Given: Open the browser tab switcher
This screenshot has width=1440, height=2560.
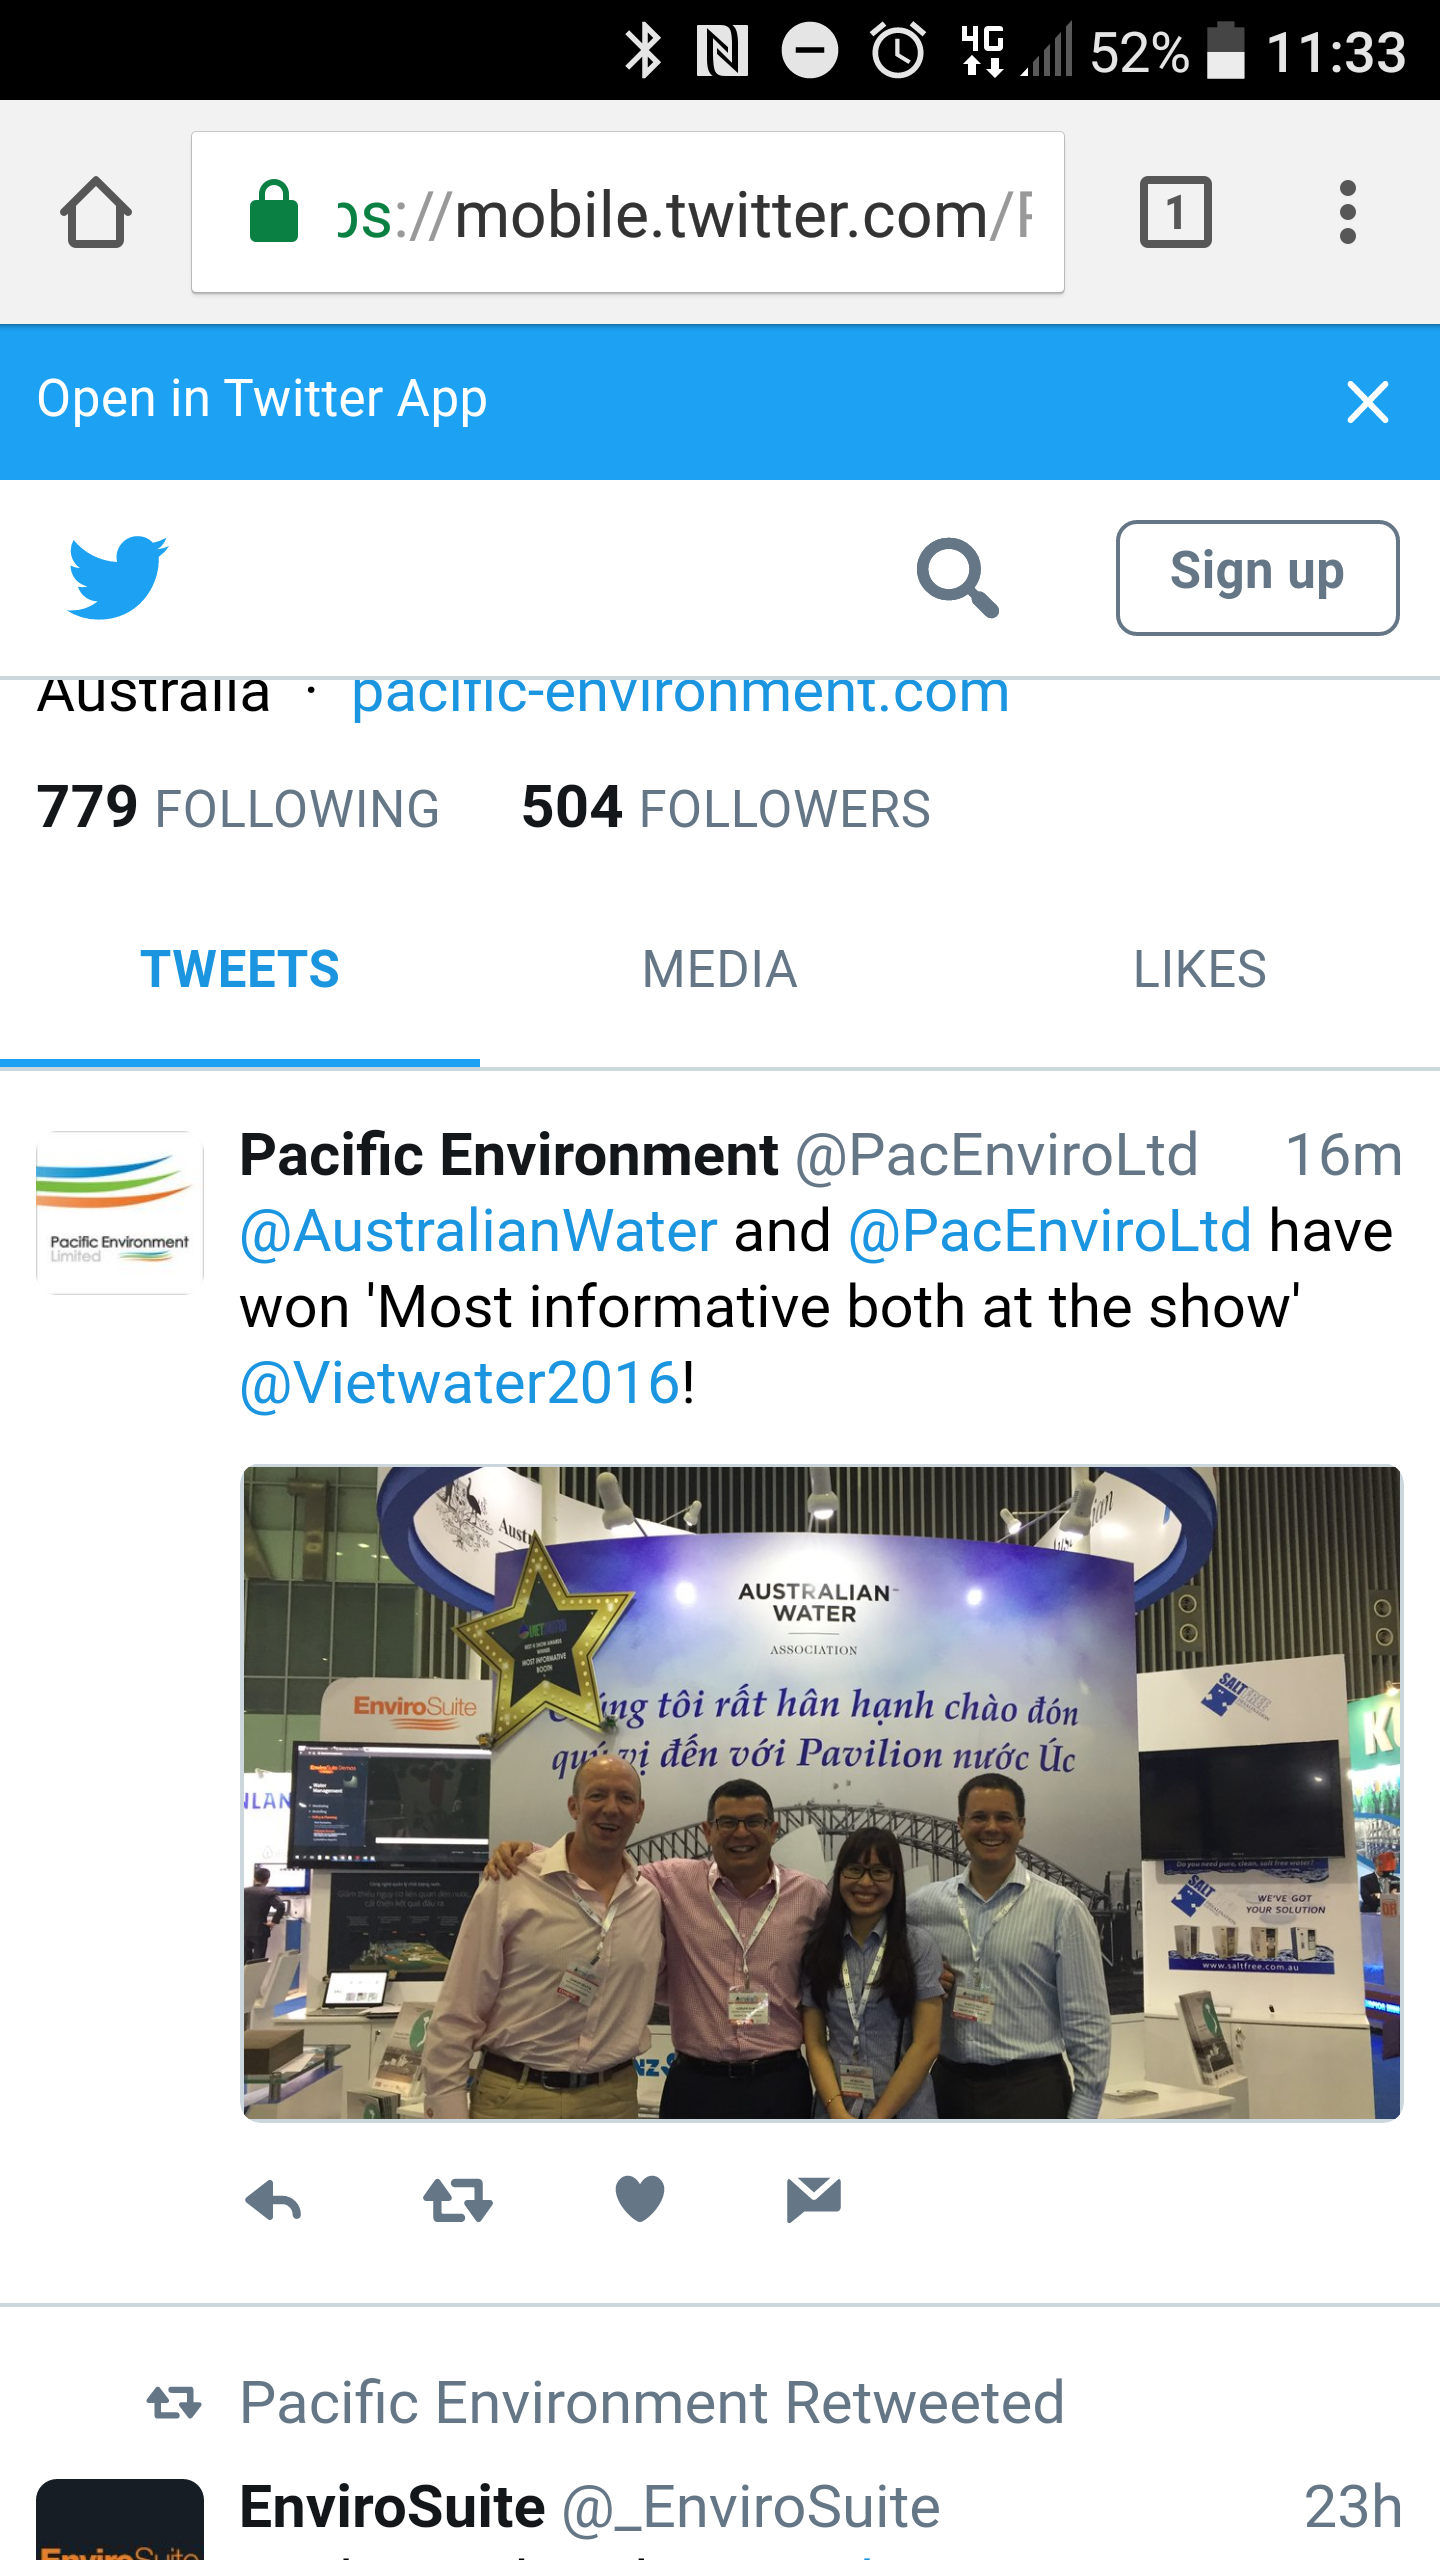Looking at the screenshot, I should [1175, 212].
